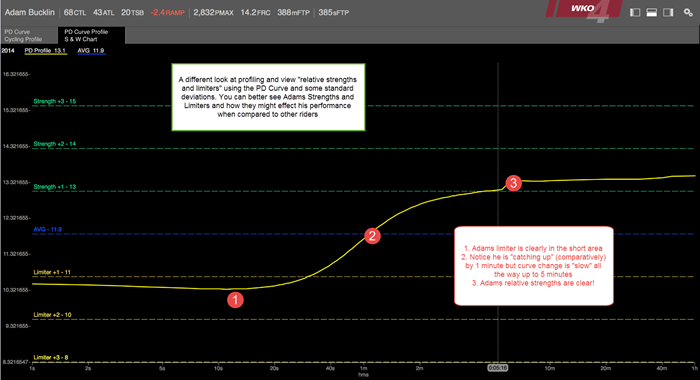The image size is (700, 380).
Task: Click the 2,832 PMAX value
Action: [213, 13]
